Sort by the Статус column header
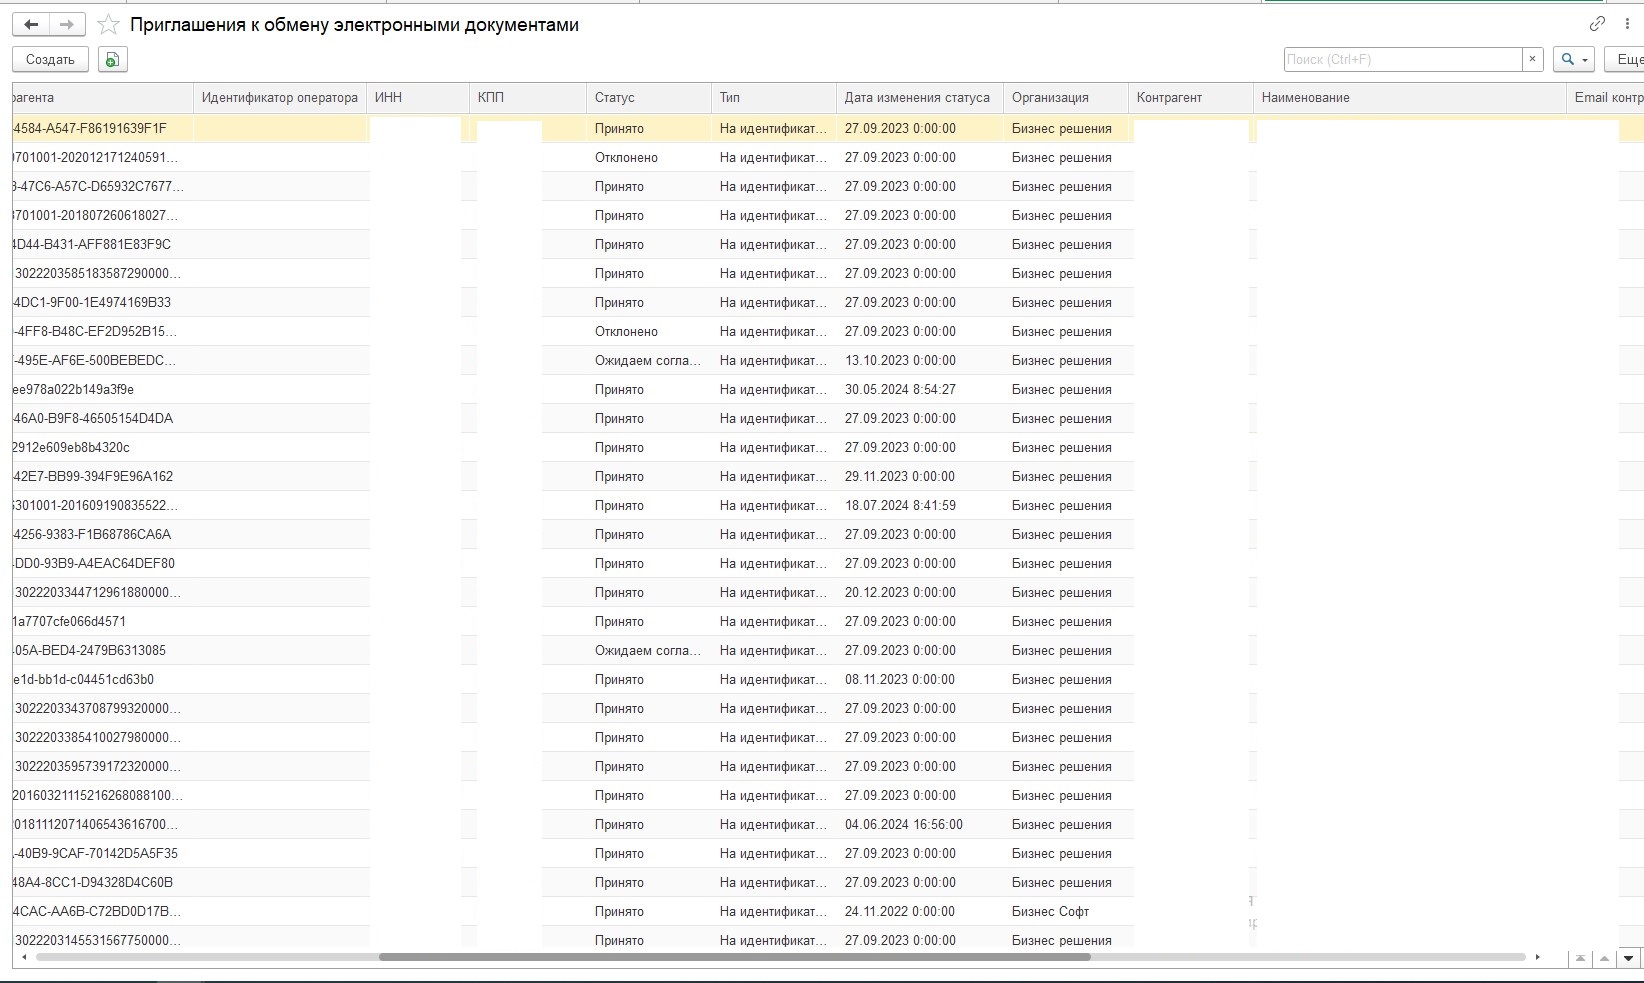This screenshot has height=983, width=1644. [614, 98]
